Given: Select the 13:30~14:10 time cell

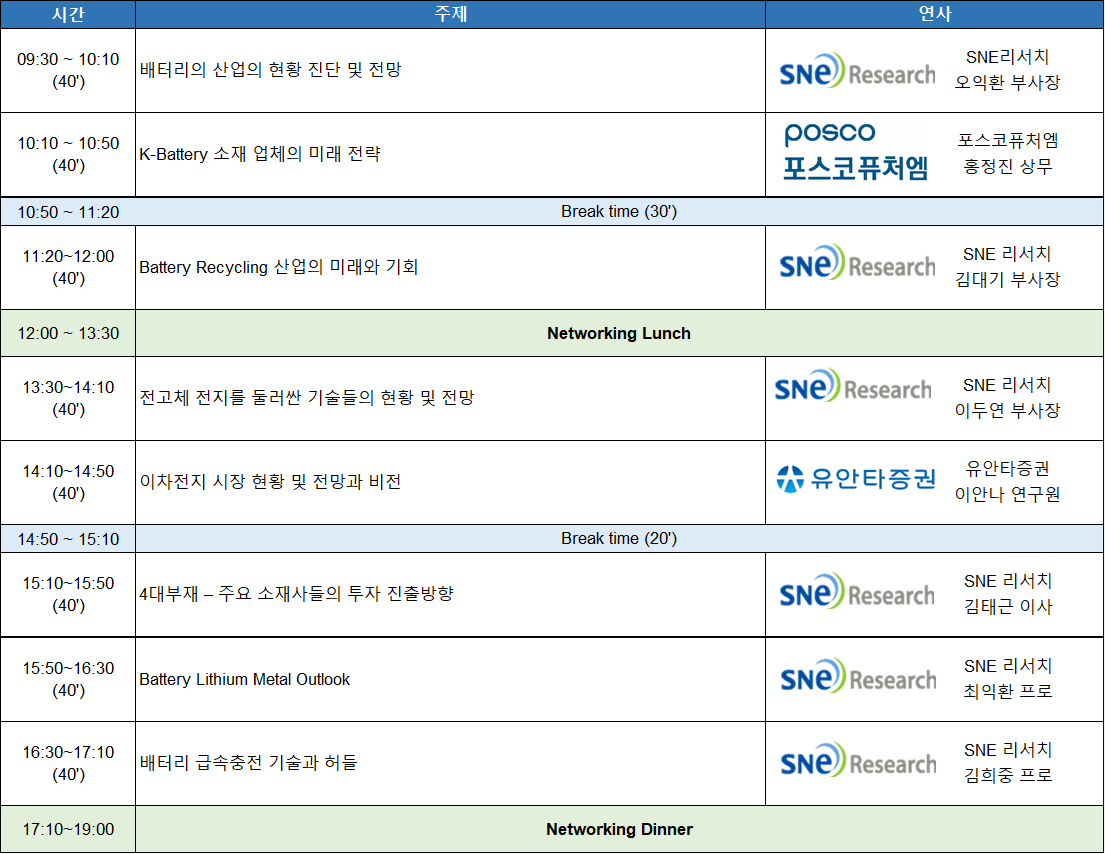Looking at the screenshot, I should point(68,398).
